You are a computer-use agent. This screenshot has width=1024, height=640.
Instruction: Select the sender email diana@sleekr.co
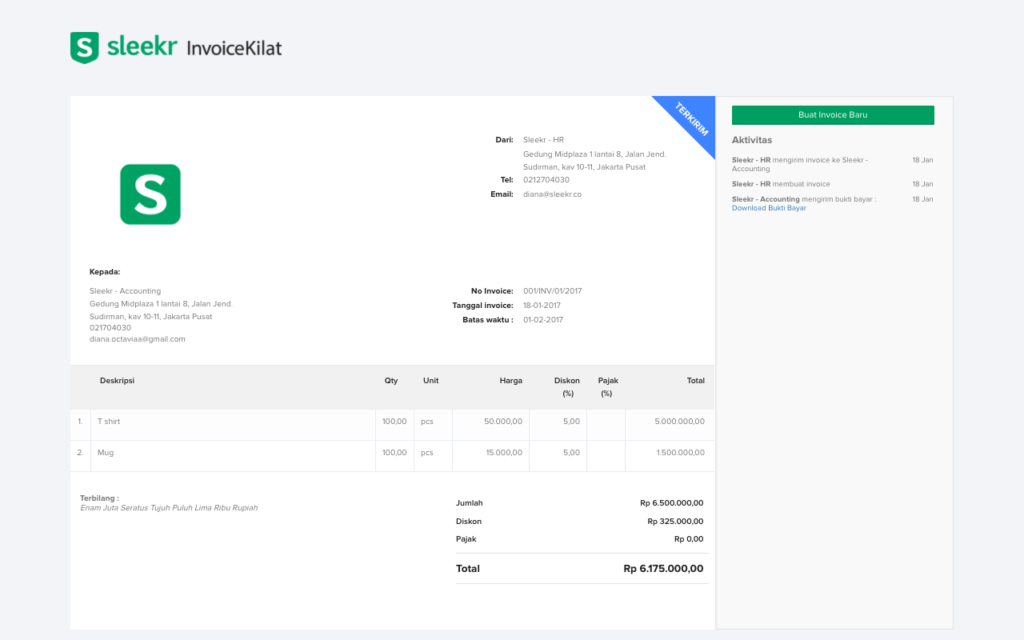tap(552, 194)
